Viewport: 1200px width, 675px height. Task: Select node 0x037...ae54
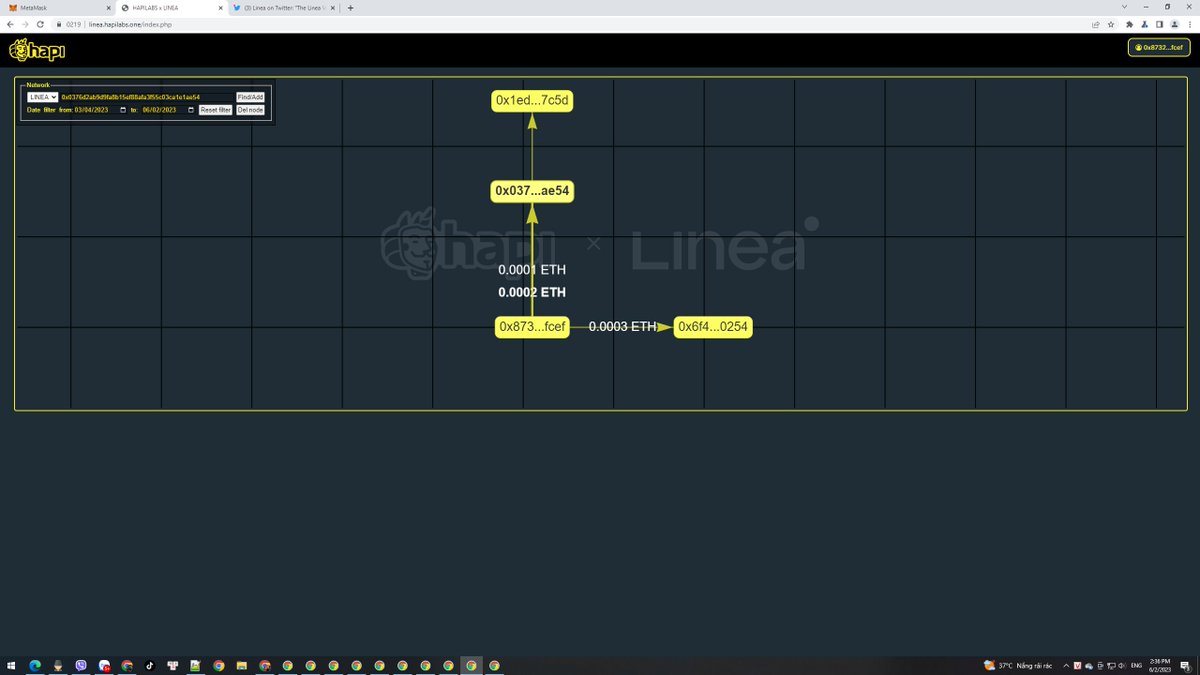click(x=532, y=191)
